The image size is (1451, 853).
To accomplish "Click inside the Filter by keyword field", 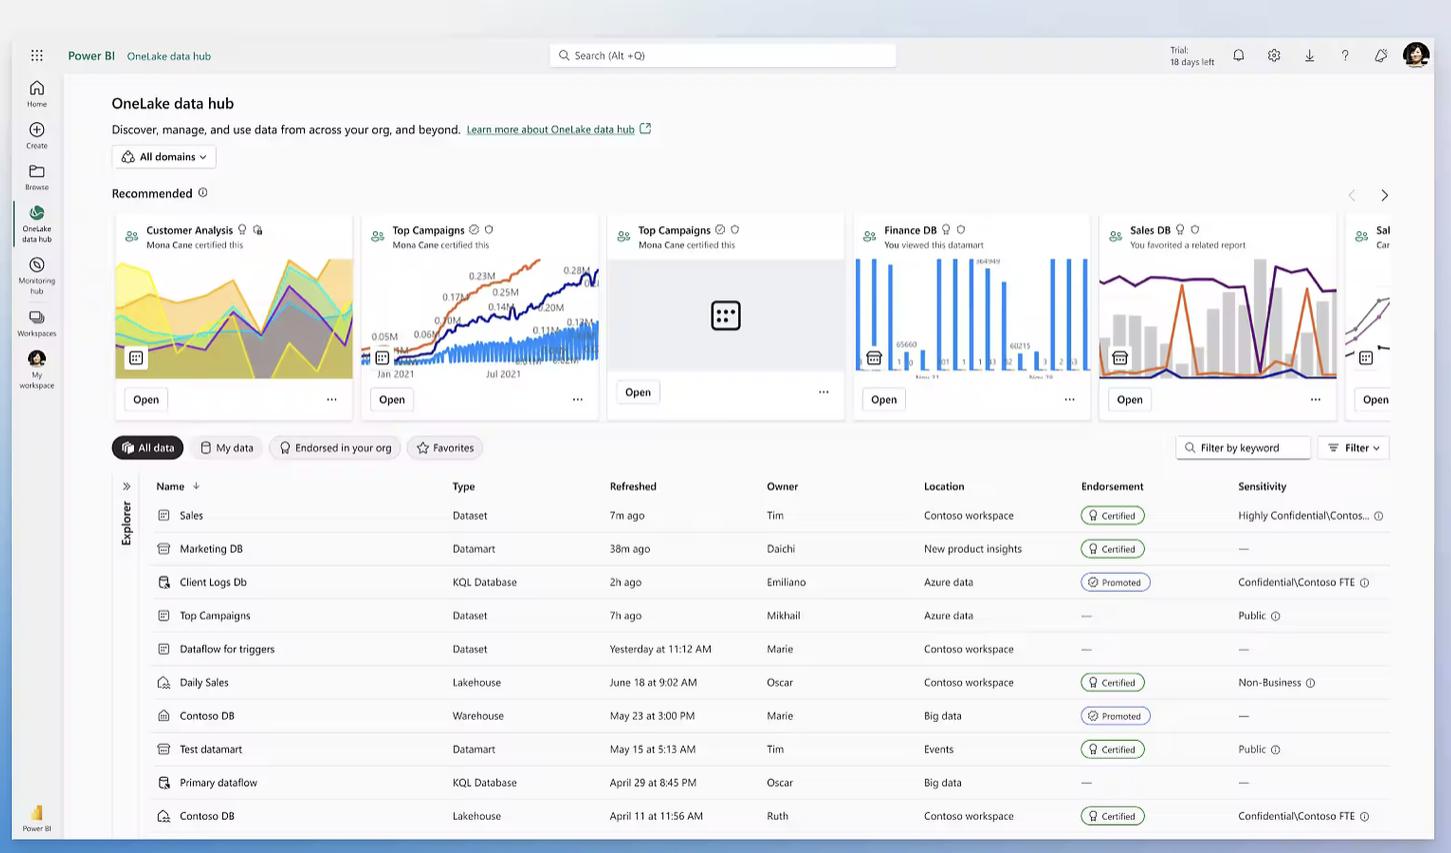I will [1243, 447].
